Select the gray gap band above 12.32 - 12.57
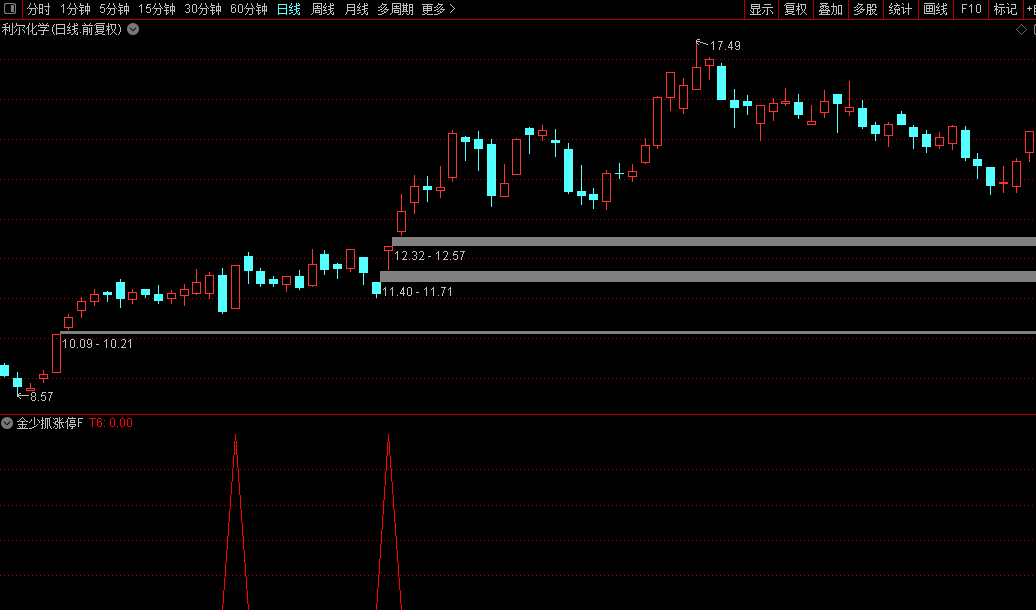Screen dimensions: 1036x610 point(714,242)
